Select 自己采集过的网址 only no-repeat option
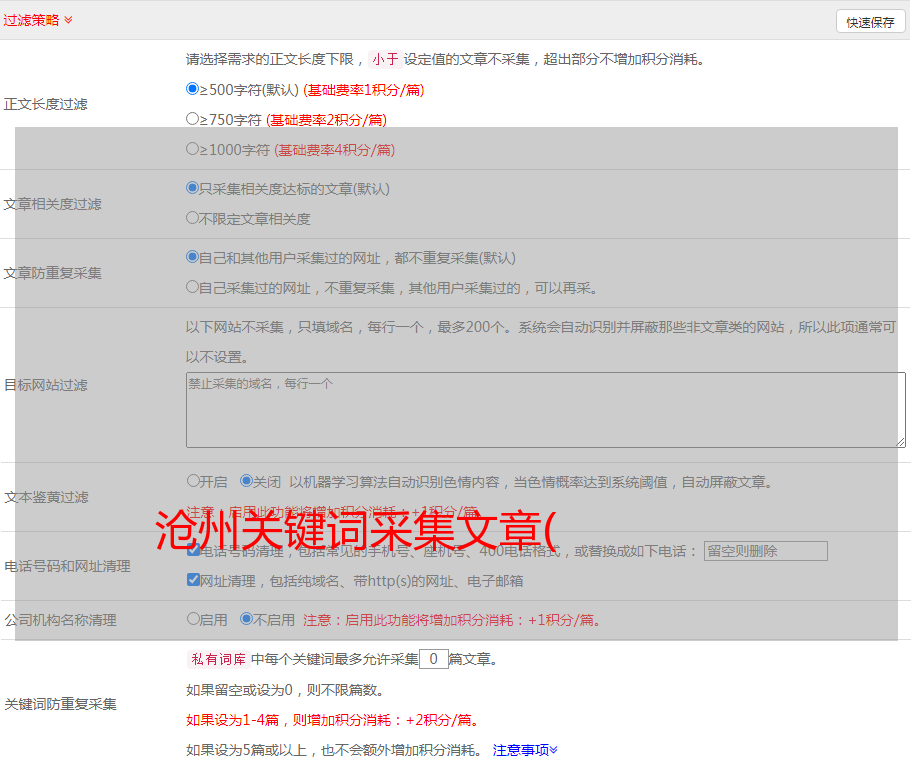The width and height of the screenshot is (912, 768). tap(193, 287)
